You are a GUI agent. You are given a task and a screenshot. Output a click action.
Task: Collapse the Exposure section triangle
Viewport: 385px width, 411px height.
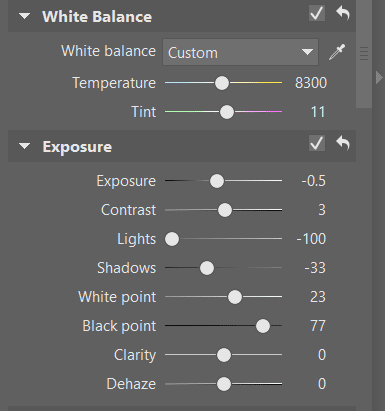24,146
